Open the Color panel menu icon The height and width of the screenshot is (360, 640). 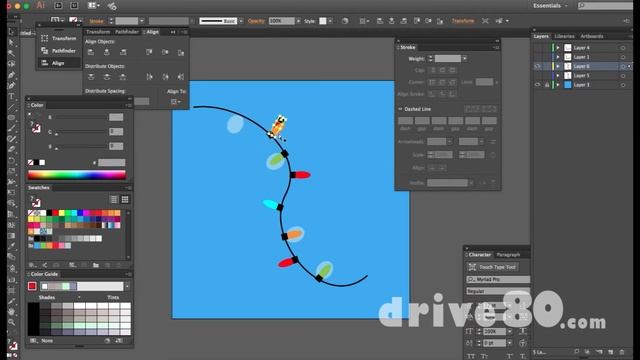pos(129,105)
